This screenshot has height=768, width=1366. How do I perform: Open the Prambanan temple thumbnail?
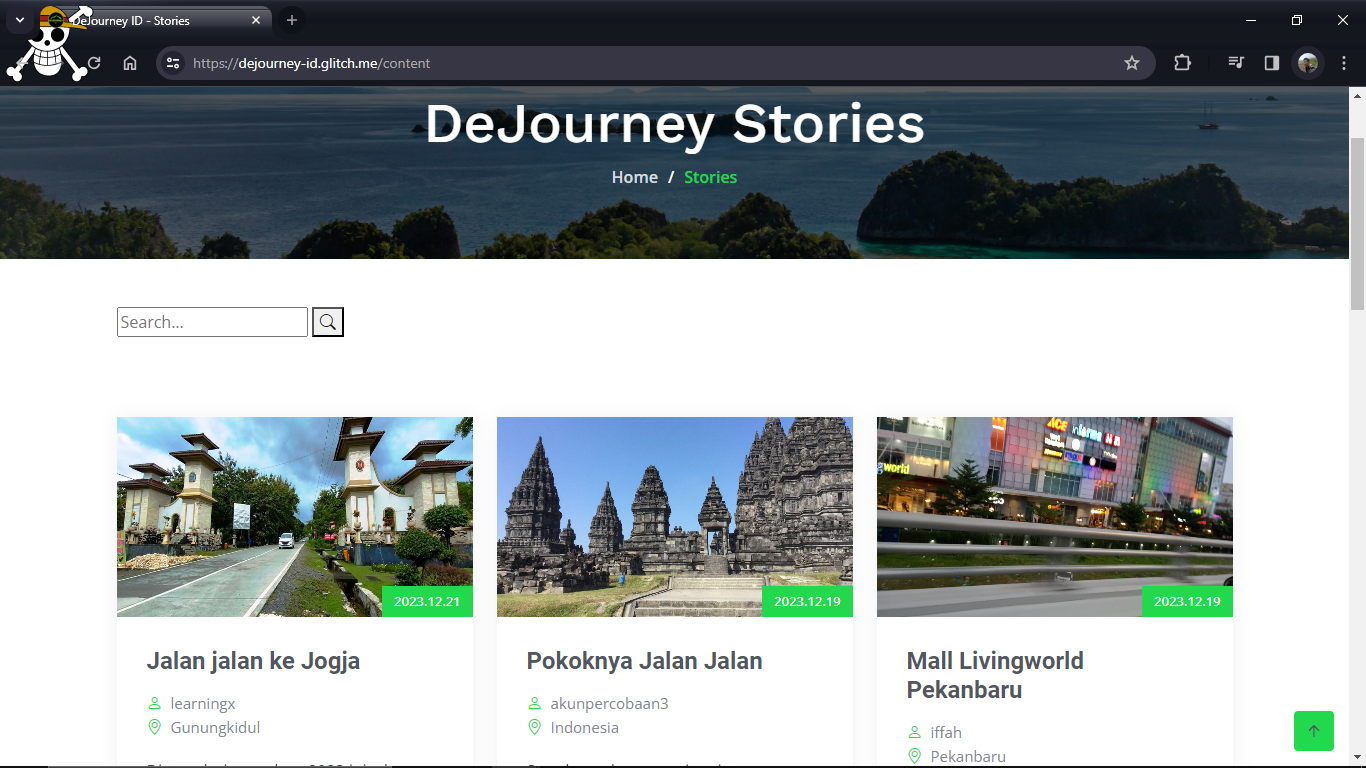(x=675, y=516)
